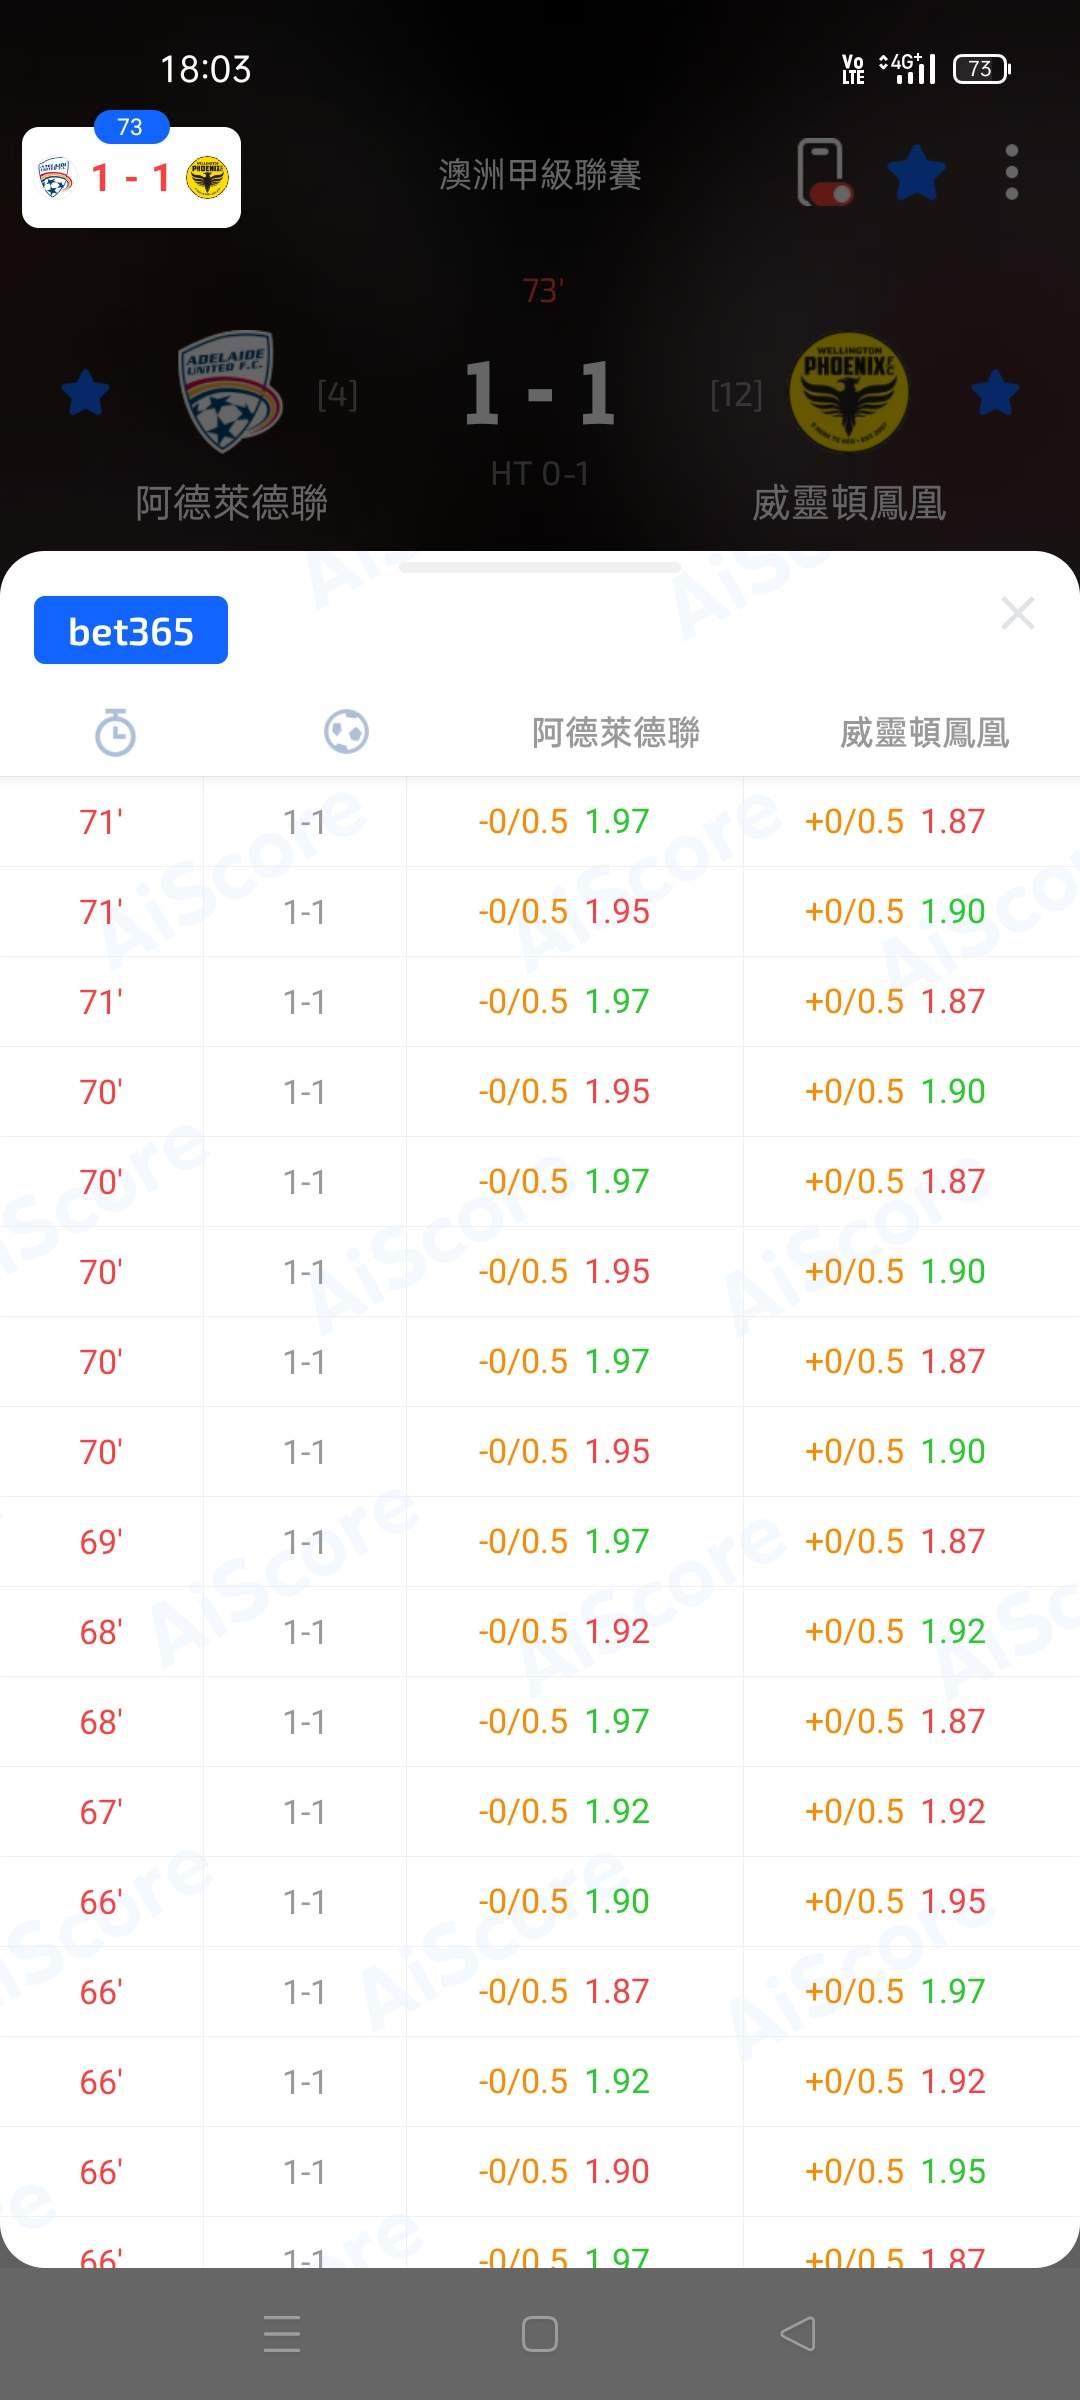This screenshot has height=2400, width=1080.
Task: Tap the 威靈頓鳳凰 column header
Action: pyautogui.click(x=924, y=733)
